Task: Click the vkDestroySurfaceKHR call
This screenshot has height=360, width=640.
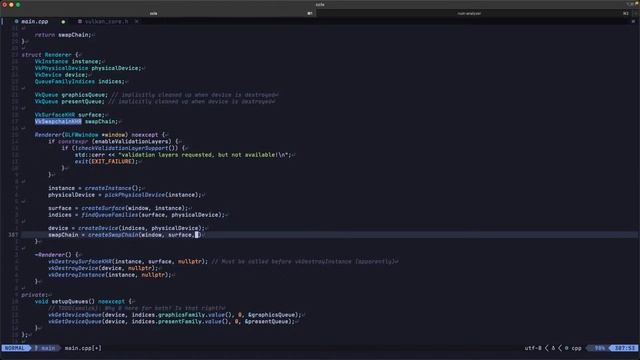Action: (x=128, y=261)
